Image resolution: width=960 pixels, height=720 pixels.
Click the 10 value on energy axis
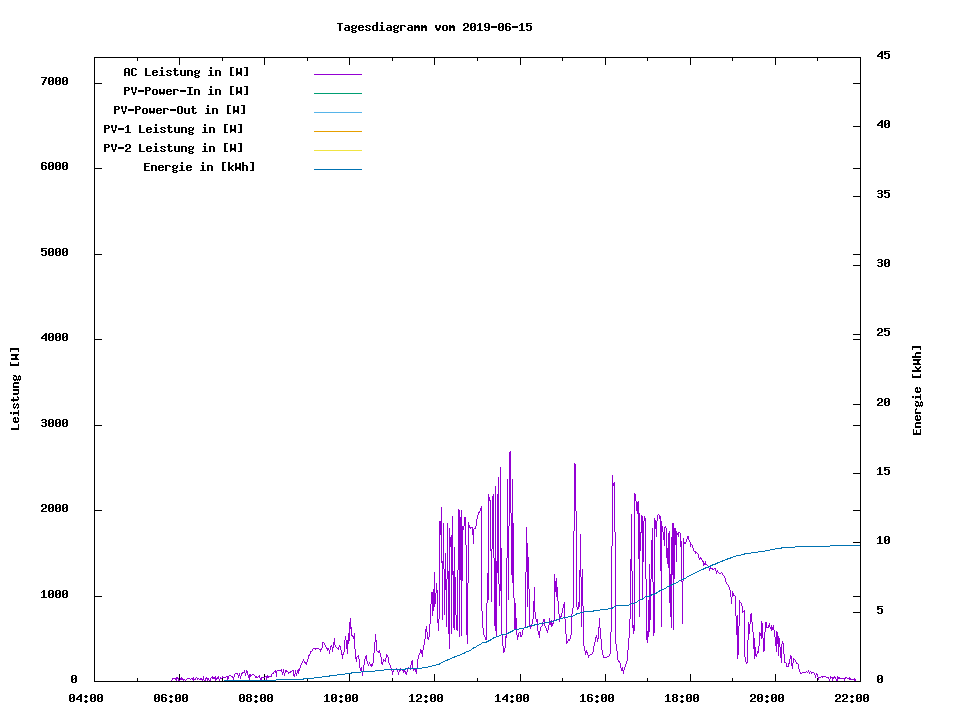pos(883,541)
